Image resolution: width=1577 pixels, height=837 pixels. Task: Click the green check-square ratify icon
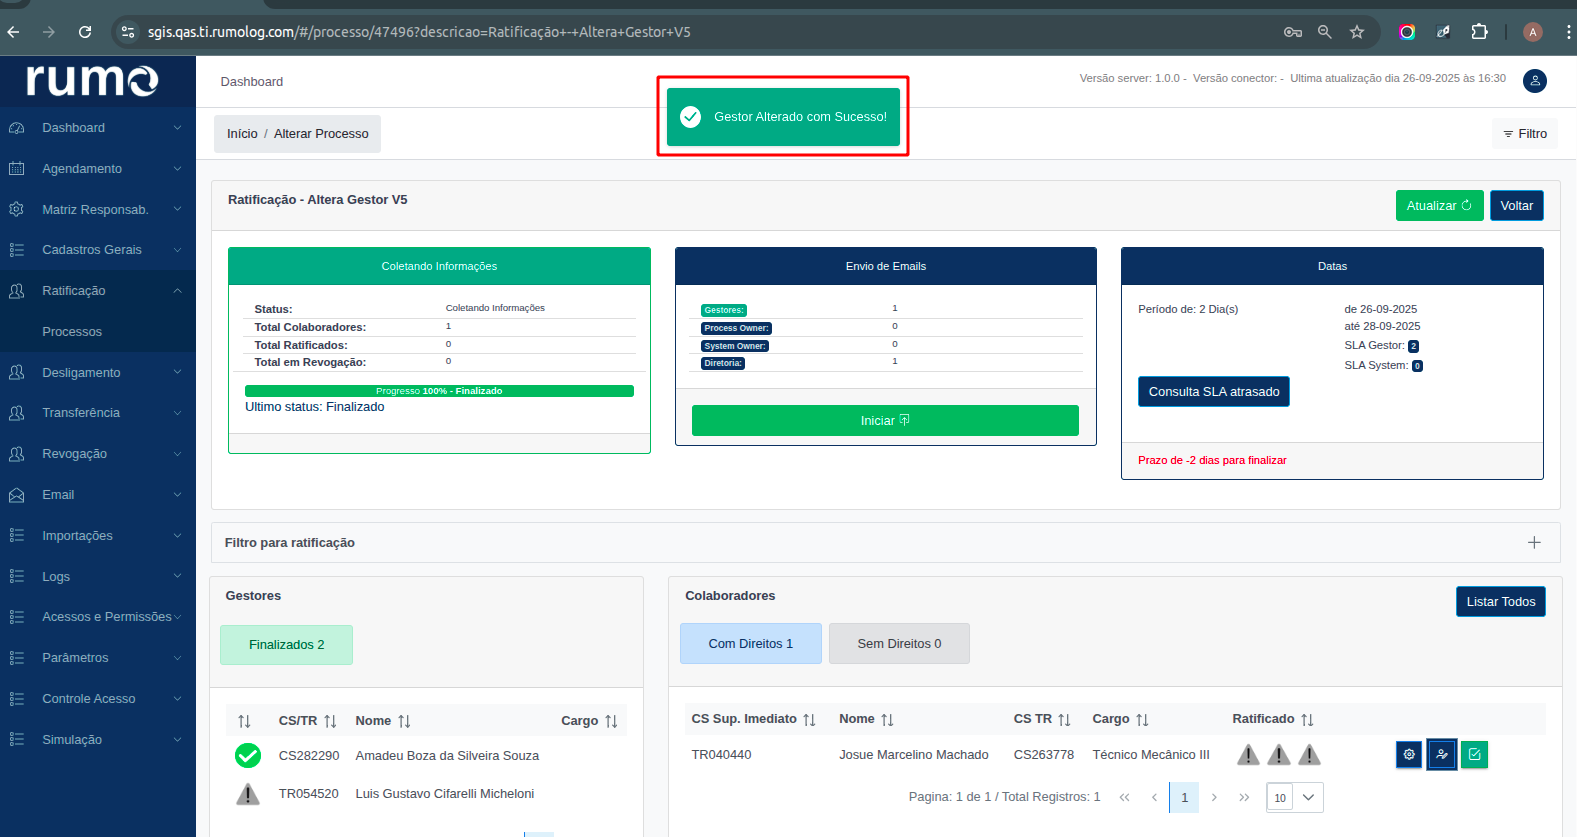pyautogui.click(x=1474, y=755)
